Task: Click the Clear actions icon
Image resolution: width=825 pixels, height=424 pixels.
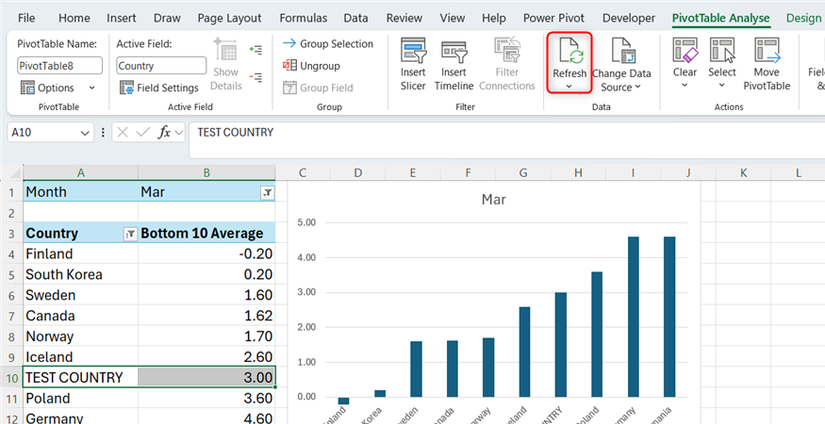Action: pos(685,51)
